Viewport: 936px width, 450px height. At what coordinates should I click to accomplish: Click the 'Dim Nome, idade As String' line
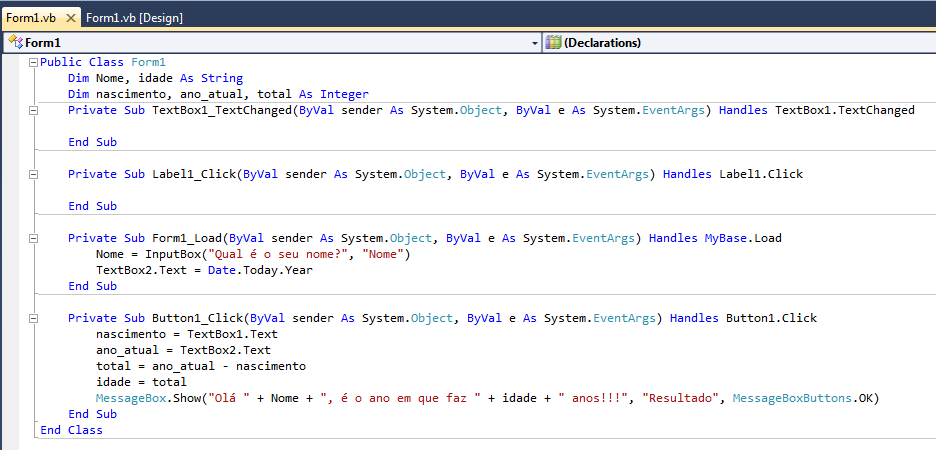[155, 78]
